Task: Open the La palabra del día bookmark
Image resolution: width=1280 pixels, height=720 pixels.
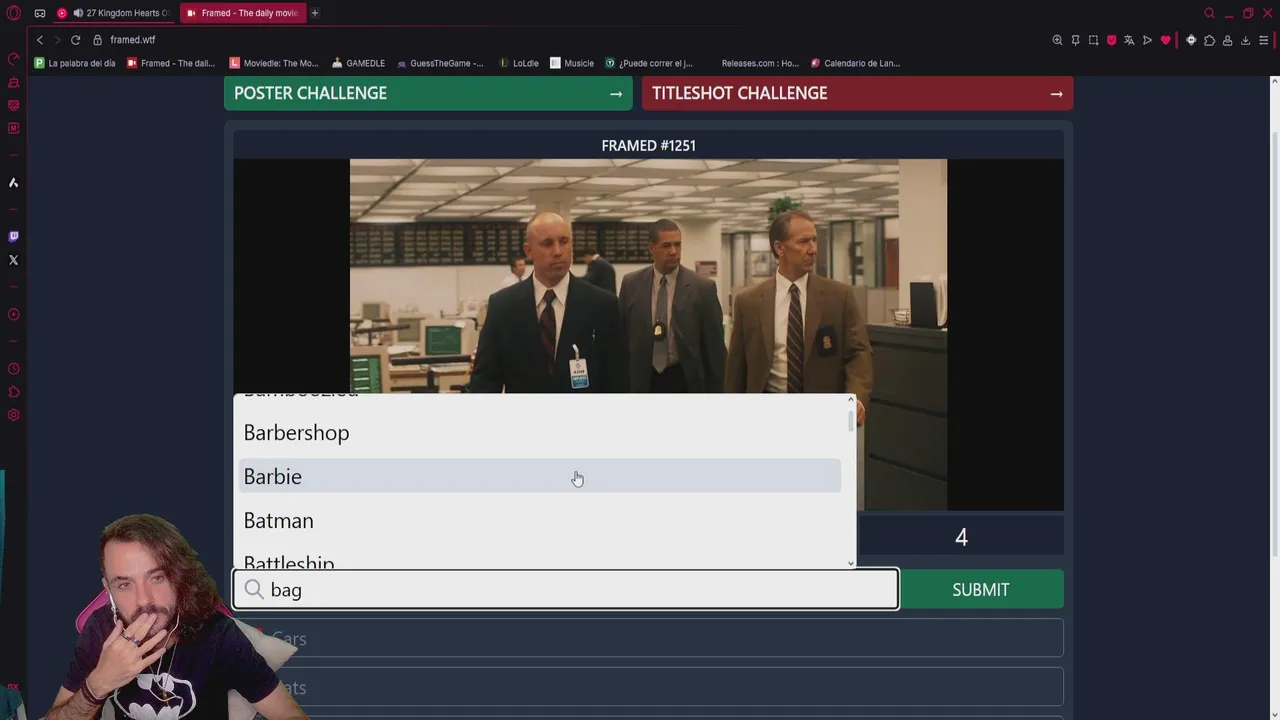Action: pyautogui.click(x=75, y=63)
